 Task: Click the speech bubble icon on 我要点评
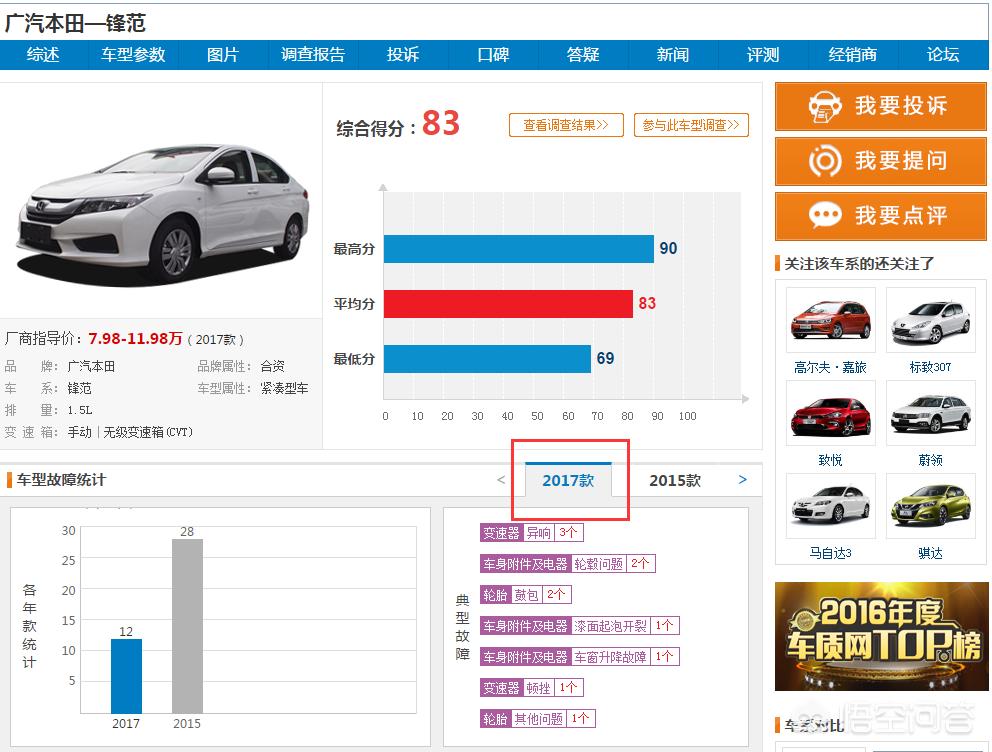click(825, 215)
